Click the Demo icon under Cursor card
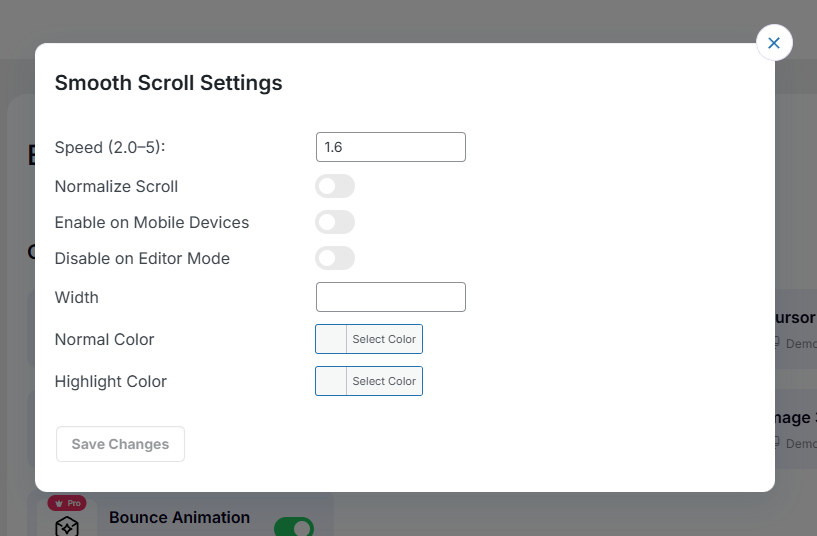The width and height of the screenshot is (817, 536). pos(777,342)
